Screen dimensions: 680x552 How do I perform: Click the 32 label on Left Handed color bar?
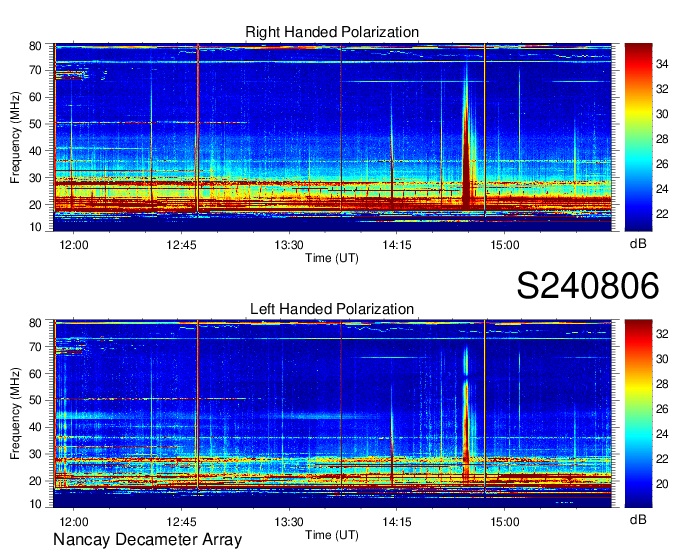pyautogui.click(x=662, y=334)
